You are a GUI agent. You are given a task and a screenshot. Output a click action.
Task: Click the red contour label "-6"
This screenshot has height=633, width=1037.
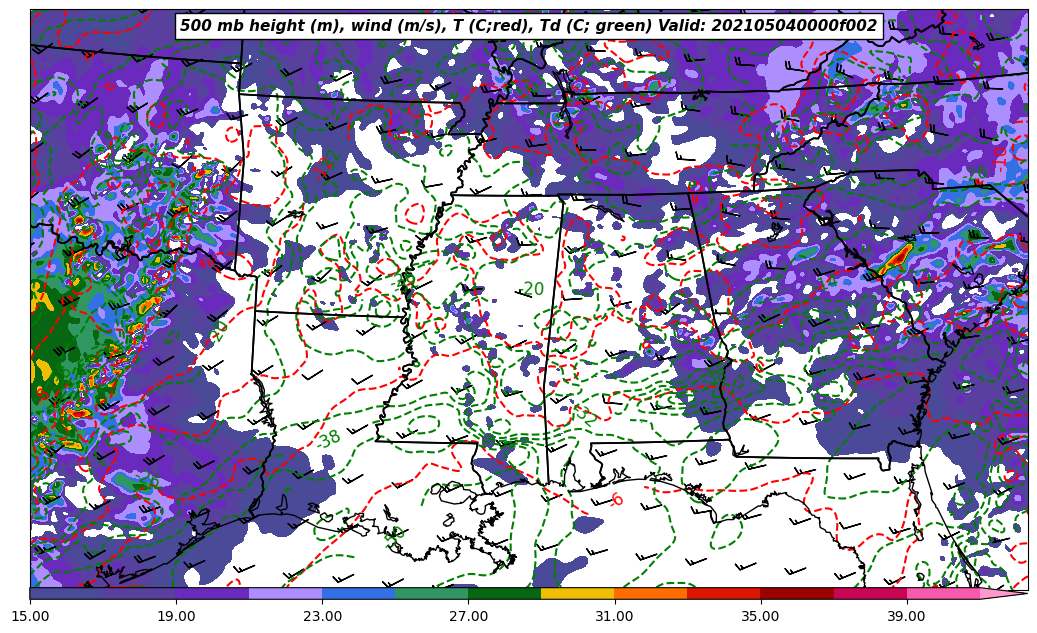click(617, 500)
